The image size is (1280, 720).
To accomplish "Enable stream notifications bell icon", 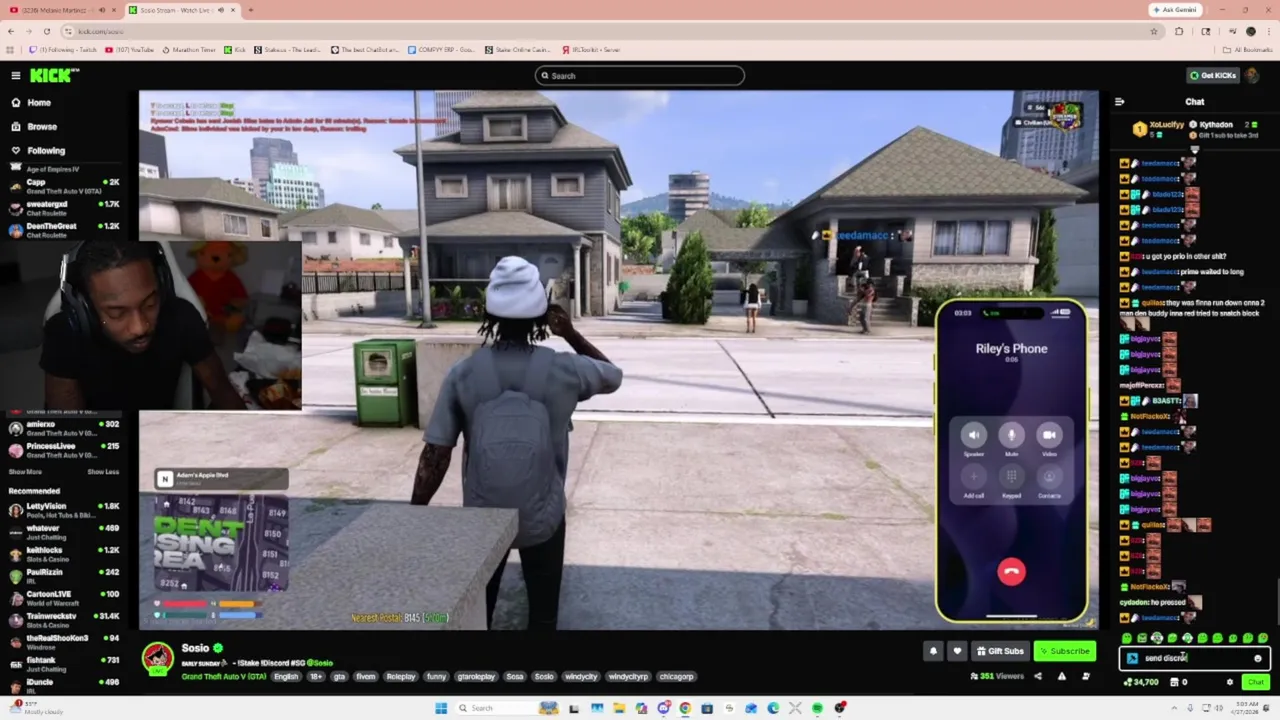I will pyautogui.click(x=933, y=651).
